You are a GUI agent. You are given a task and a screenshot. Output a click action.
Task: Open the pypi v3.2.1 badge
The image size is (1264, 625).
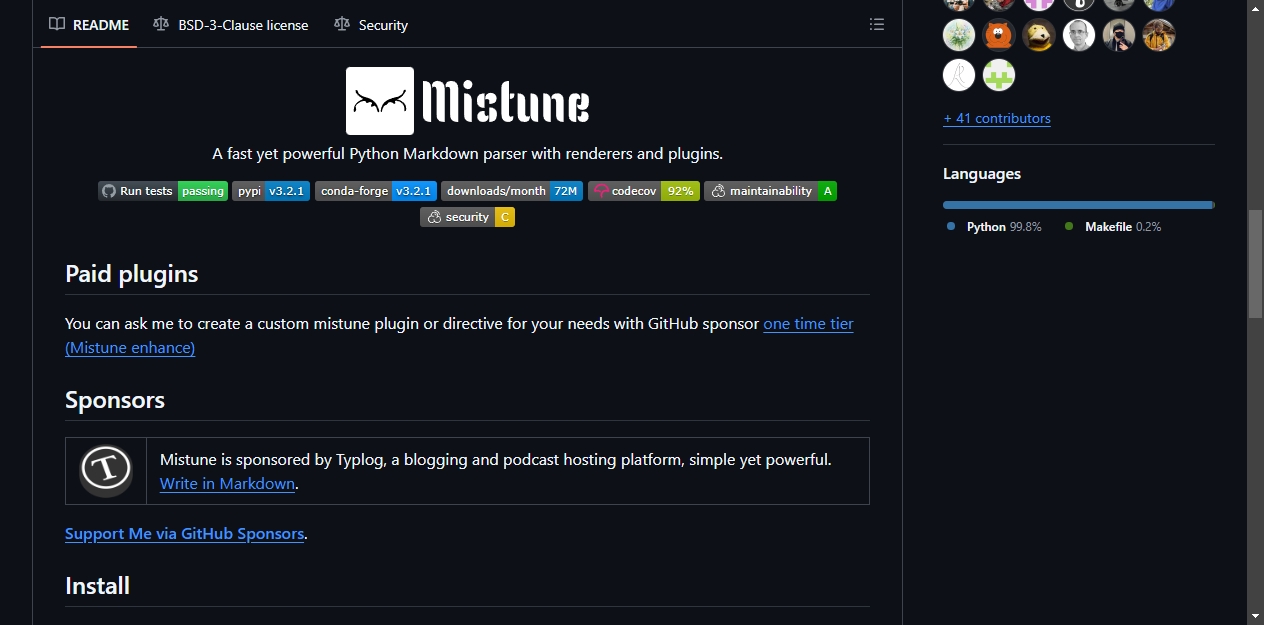[x=271, y=191]
